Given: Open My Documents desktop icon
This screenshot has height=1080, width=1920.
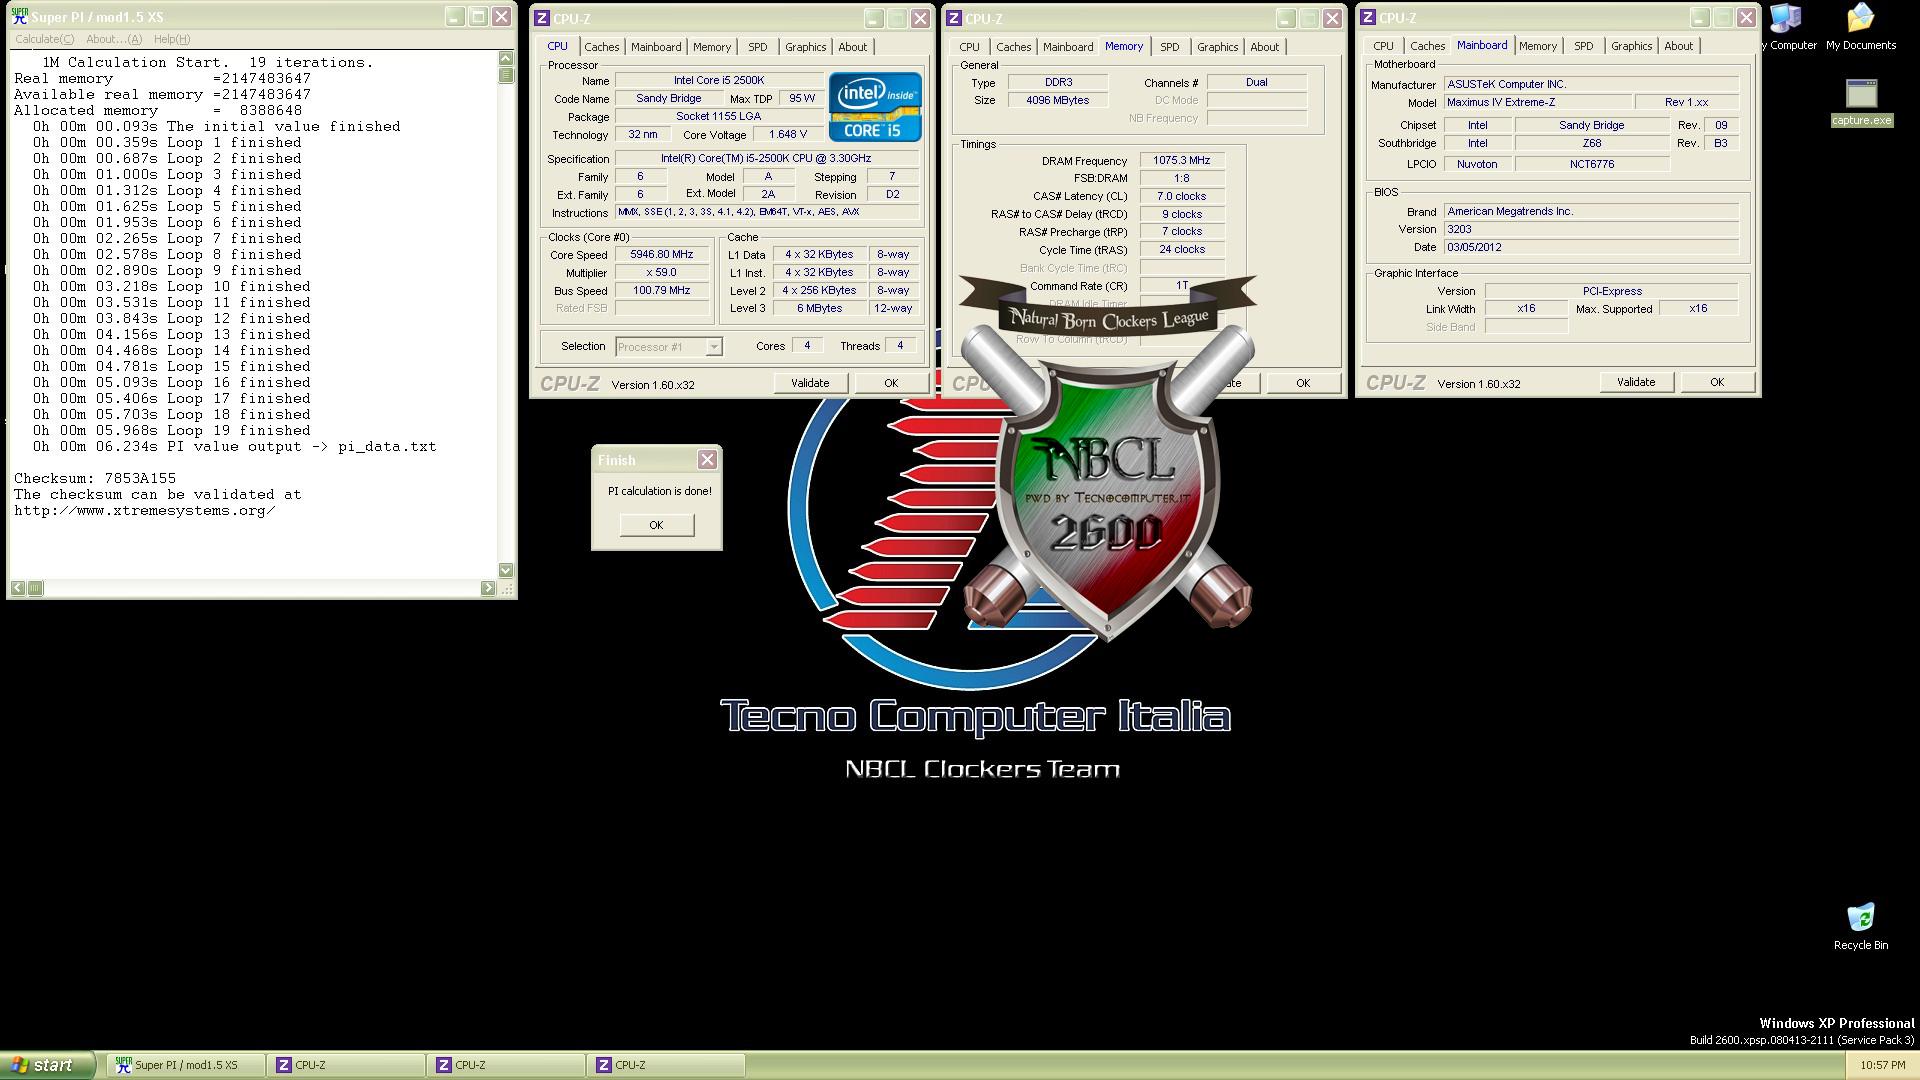Looking at the screenshot, I should point(1860,28).
